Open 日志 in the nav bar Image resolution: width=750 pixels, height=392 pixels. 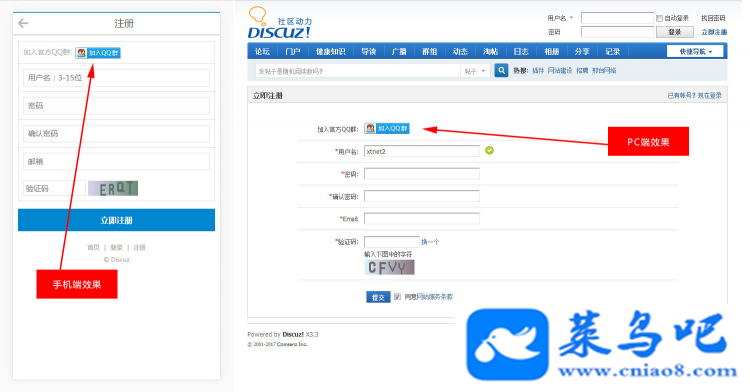tap(521, 52)
